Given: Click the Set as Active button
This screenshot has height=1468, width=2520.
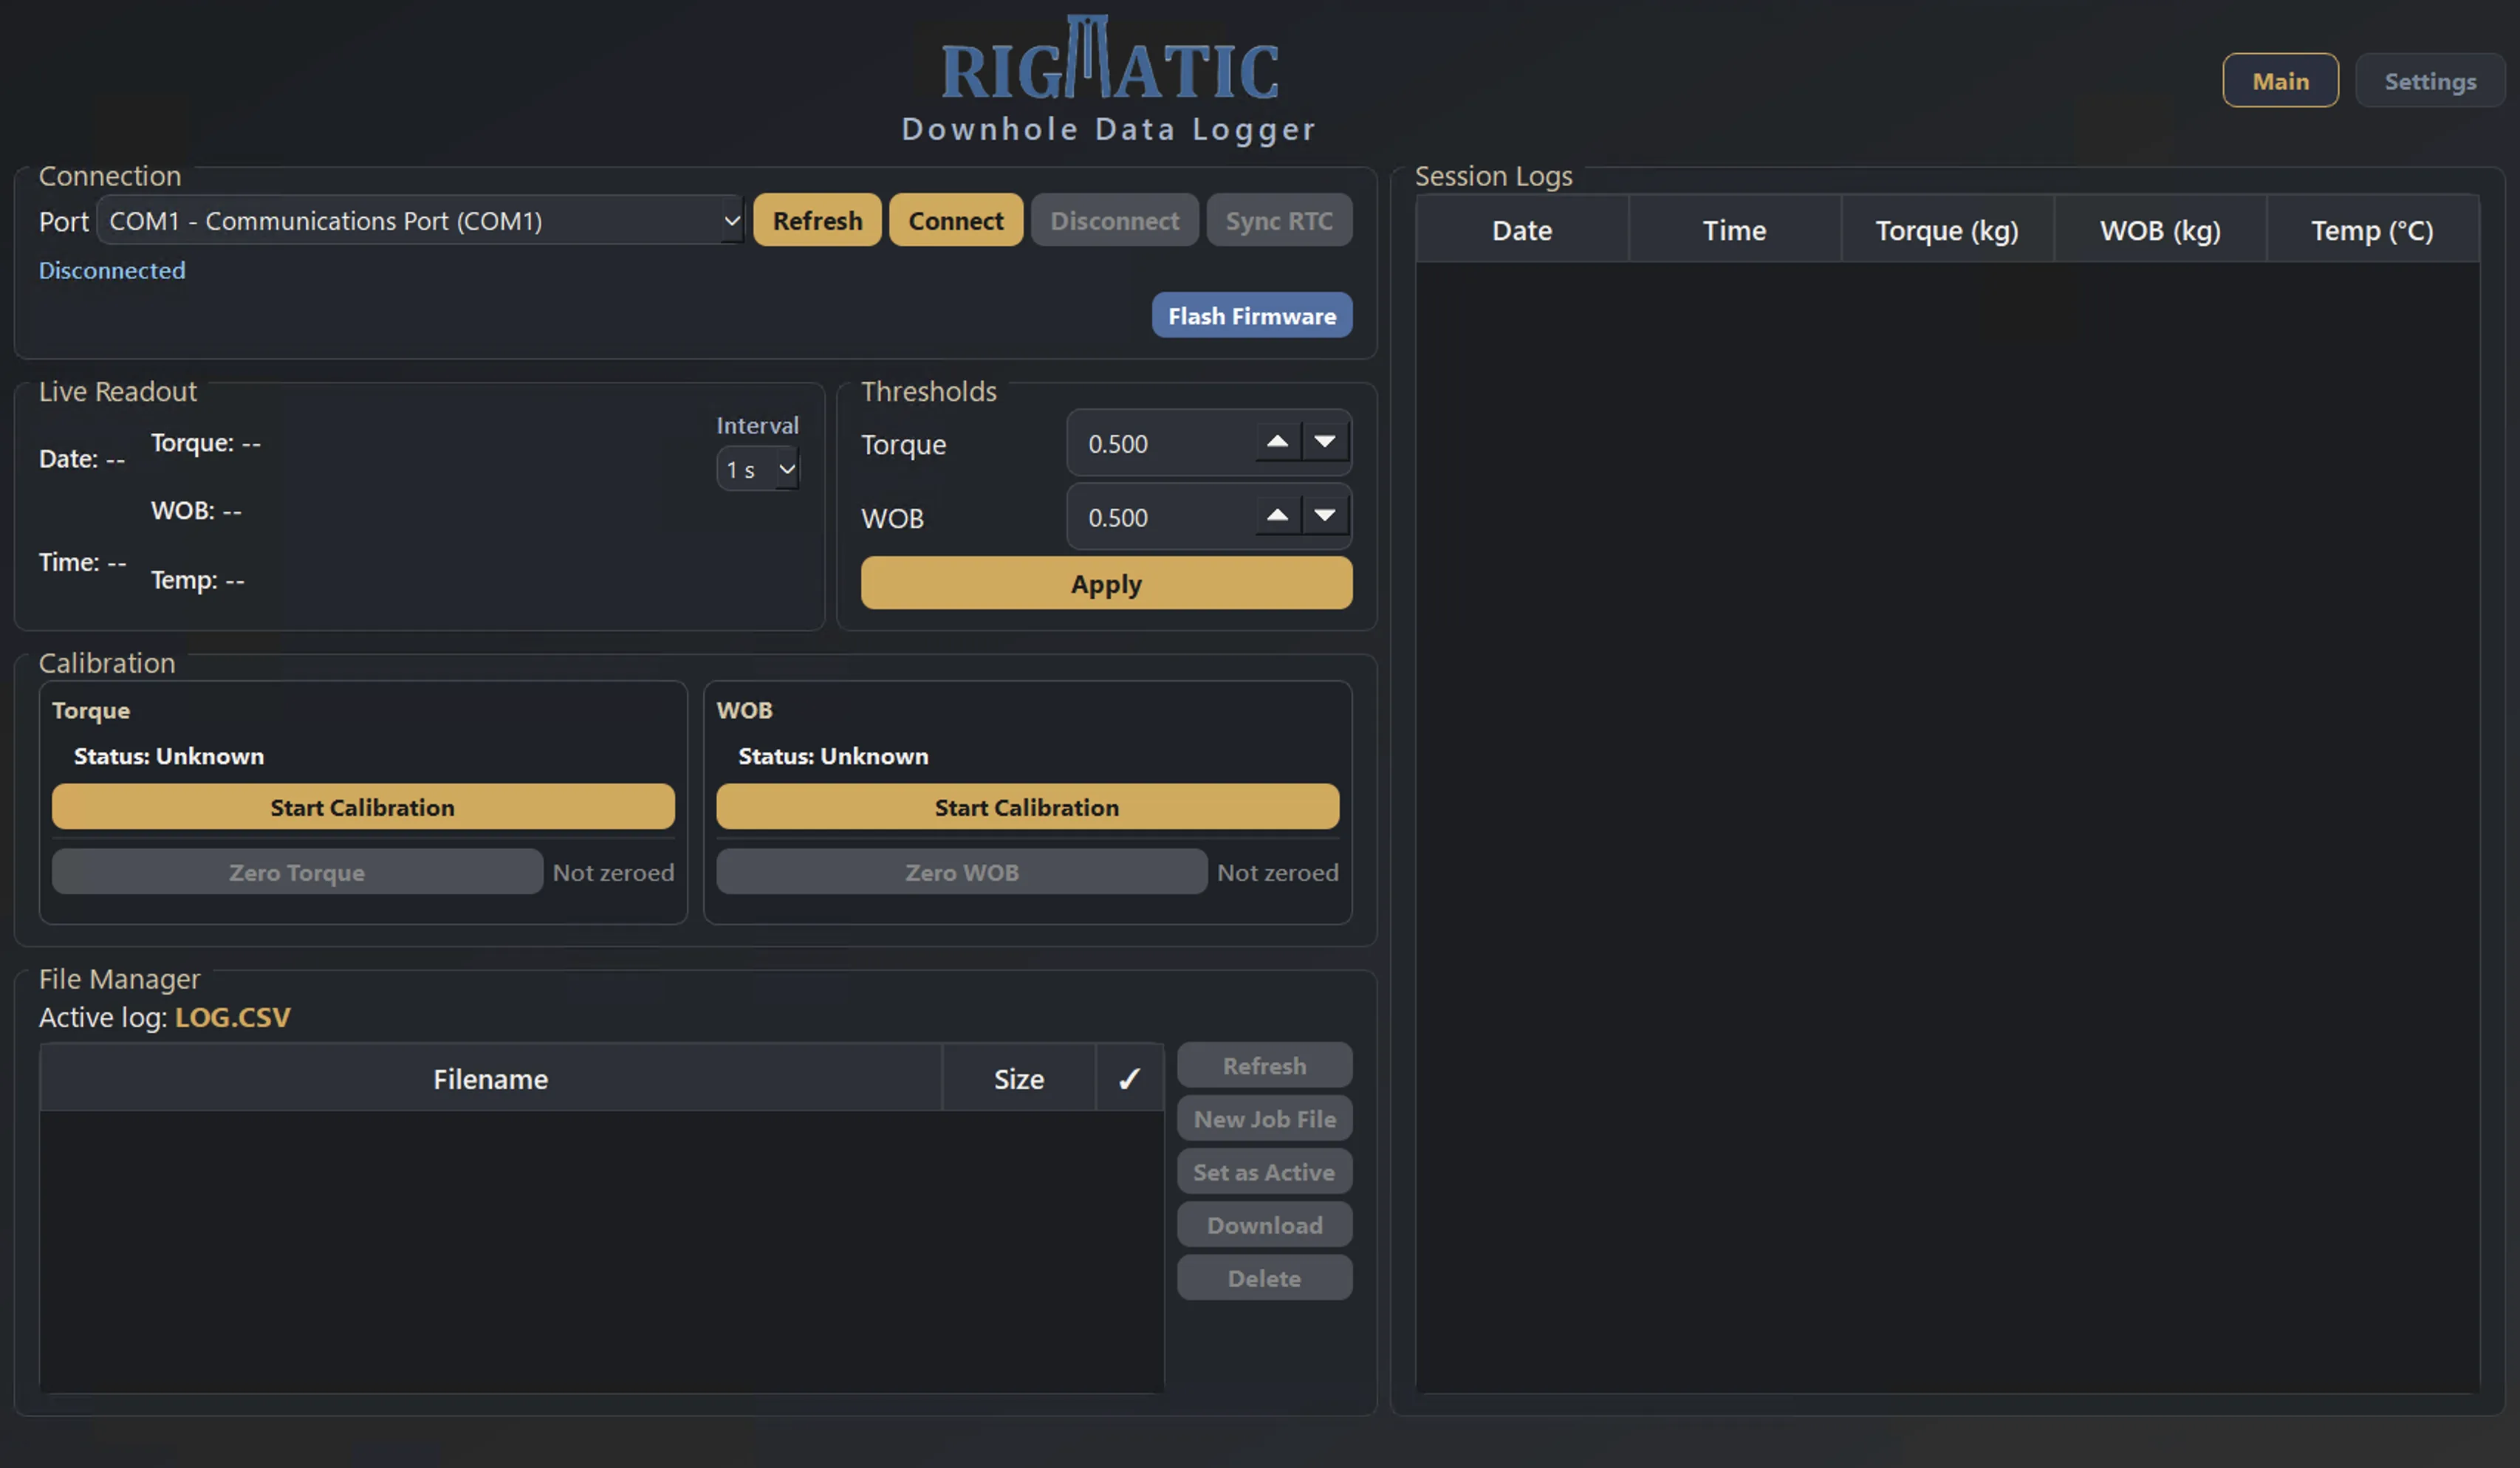Looking at the screenshot, I should point(1264,1172).
